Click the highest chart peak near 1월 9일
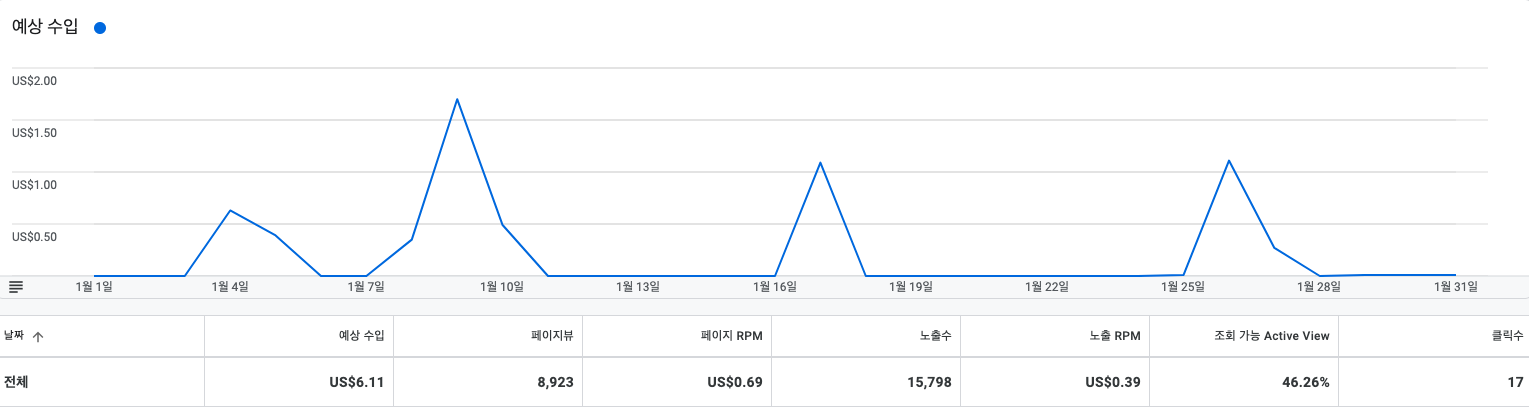 click(x=457, y=99)
